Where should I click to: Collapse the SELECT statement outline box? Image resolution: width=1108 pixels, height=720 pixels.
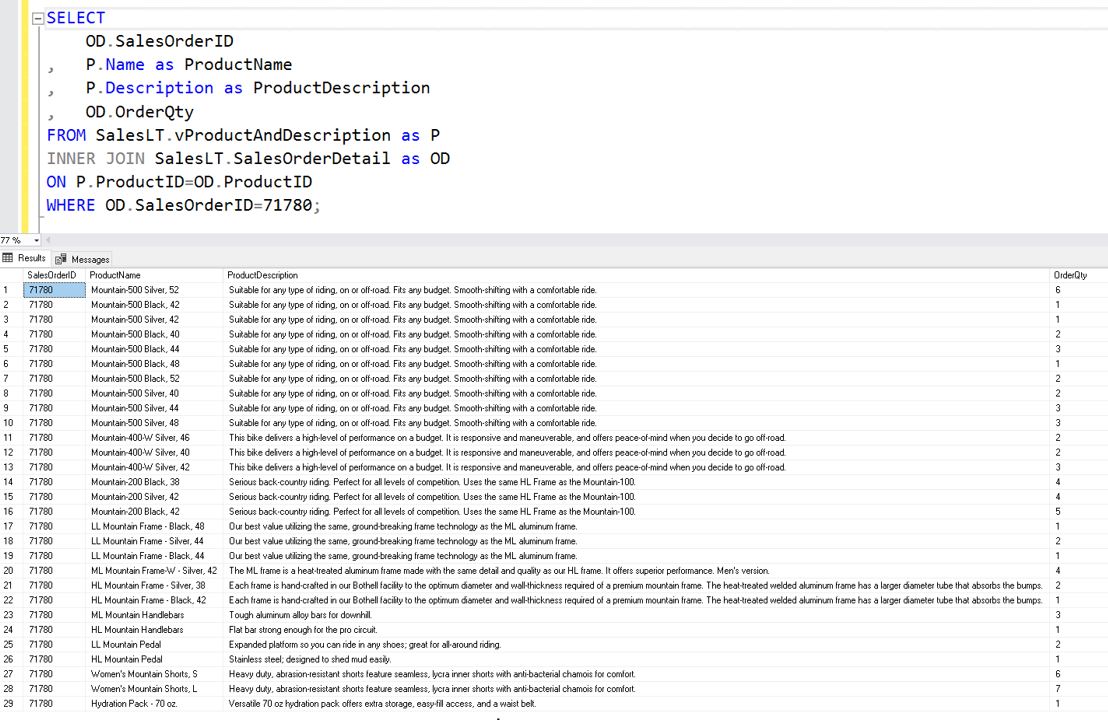tap(38, 18)
